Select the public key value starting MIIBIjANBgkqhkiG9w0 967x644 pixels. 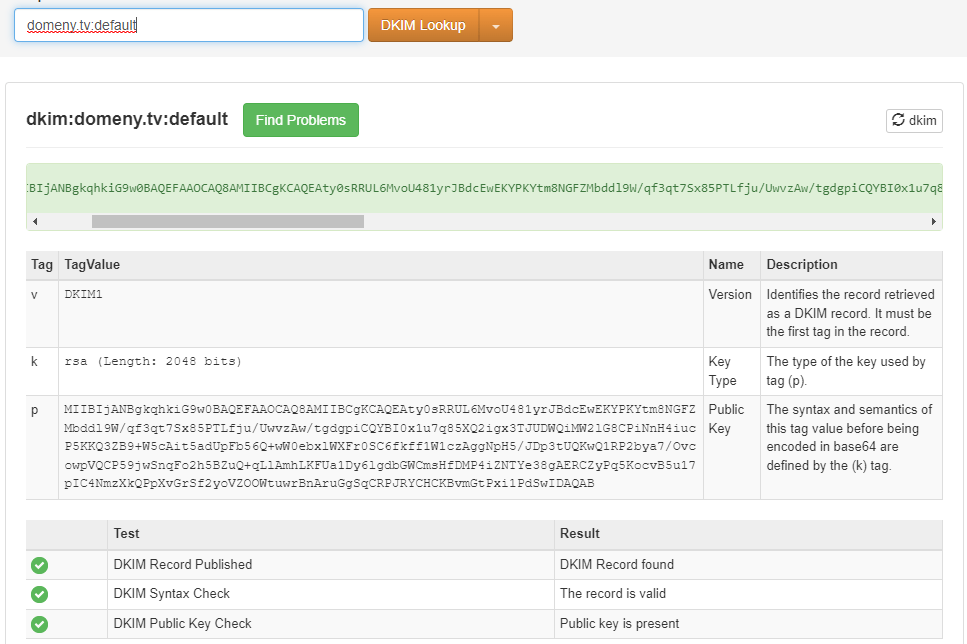[x=380, y=446]
